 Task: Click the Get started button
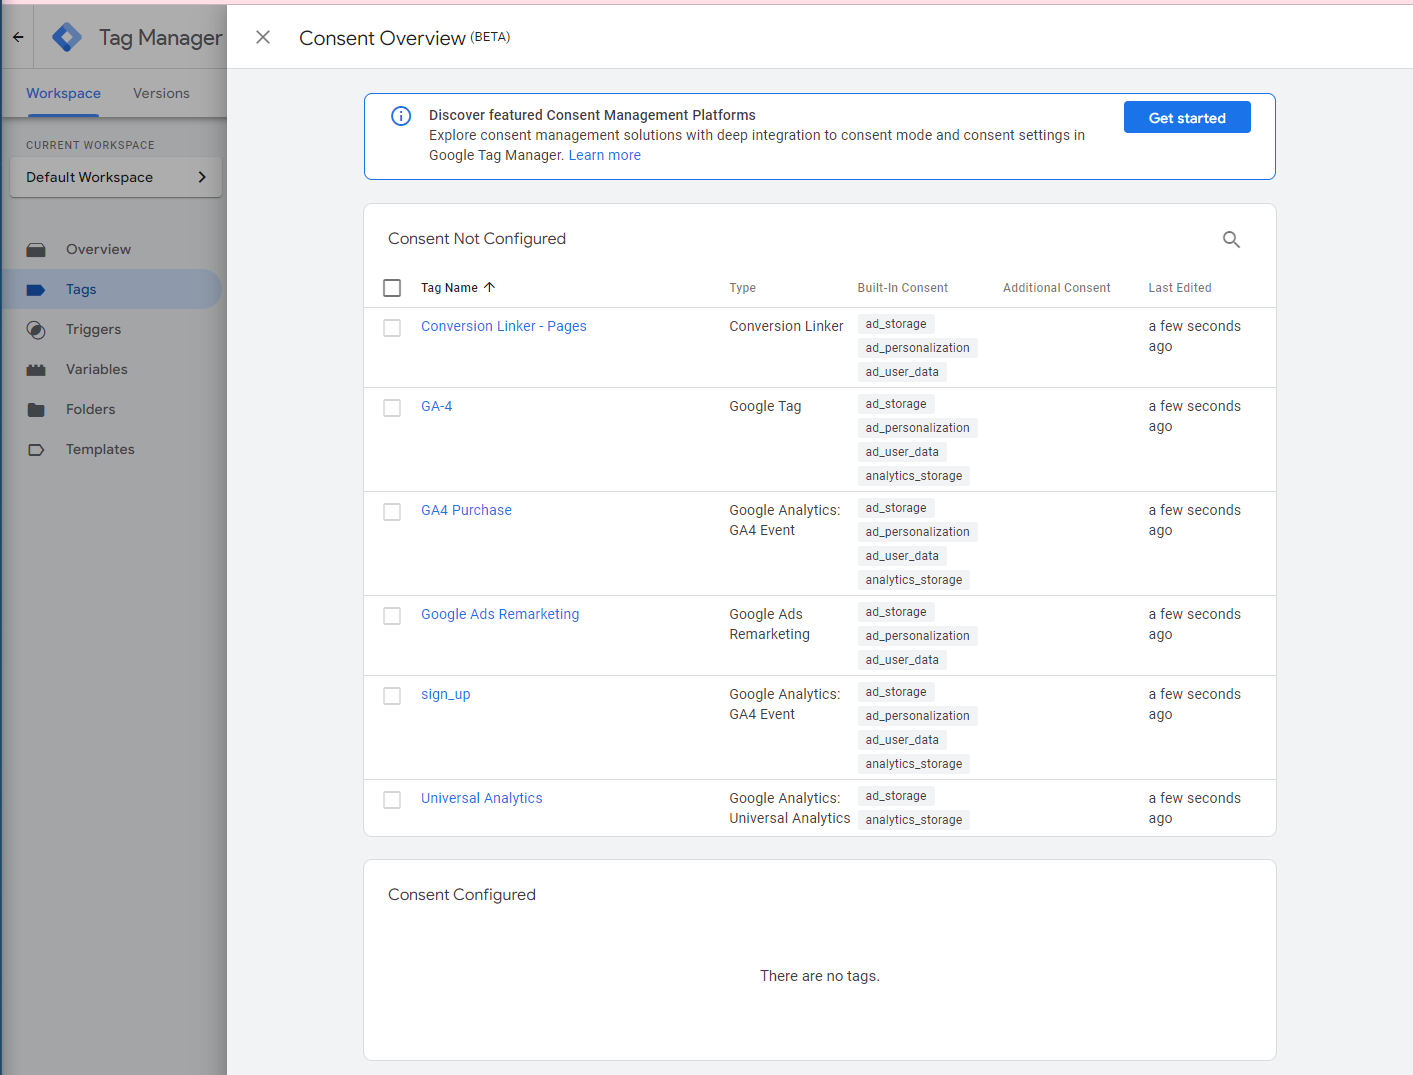[x=1187, y=117]
